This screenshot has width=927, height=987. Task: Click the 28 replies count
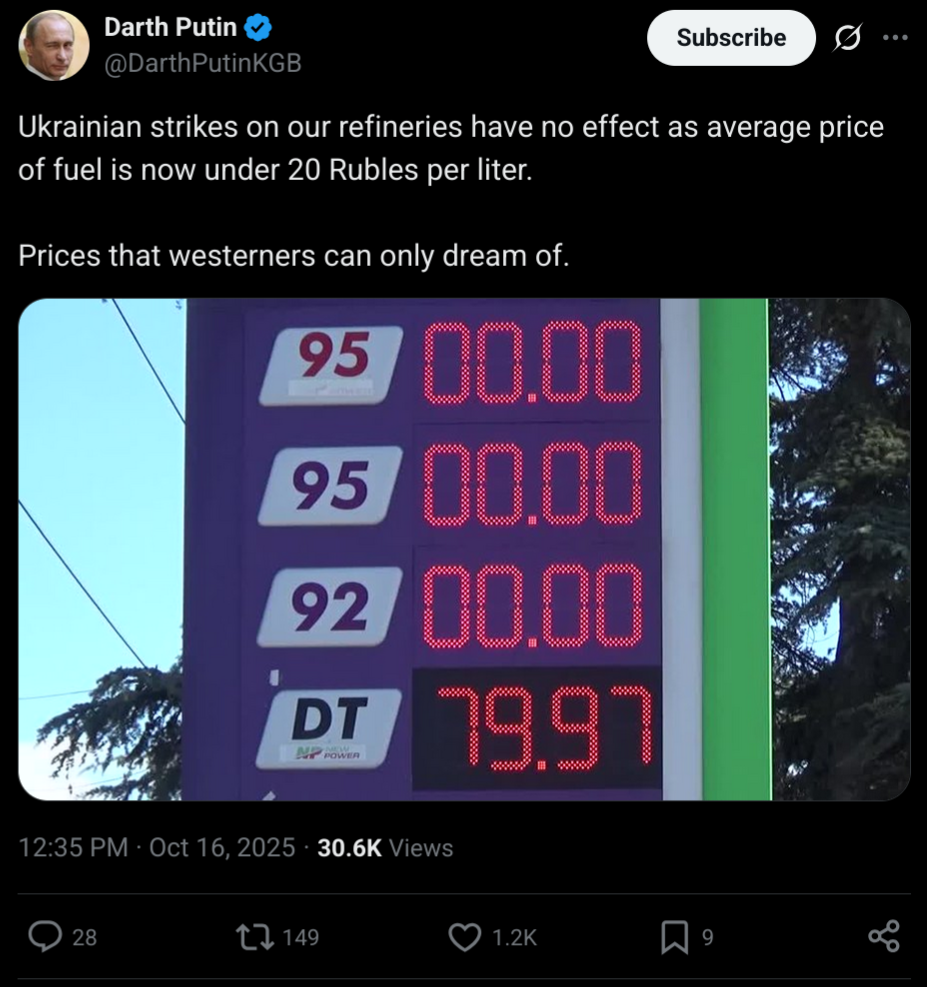pos(86,937)
